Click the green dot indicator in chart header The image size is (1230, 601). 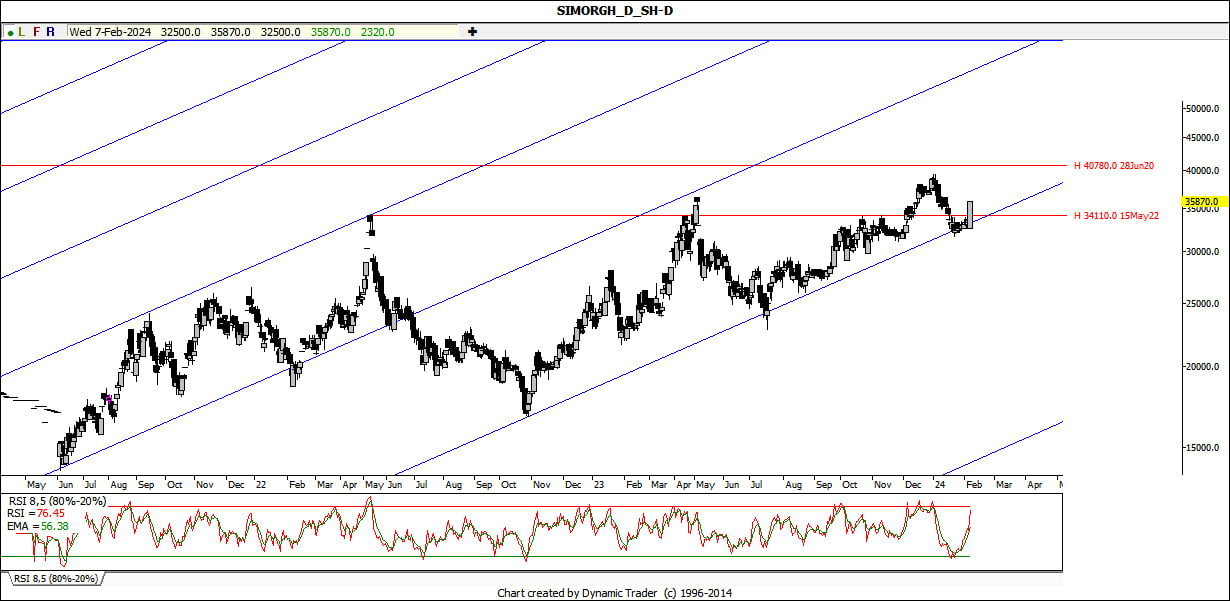click(x=10, y=33)
